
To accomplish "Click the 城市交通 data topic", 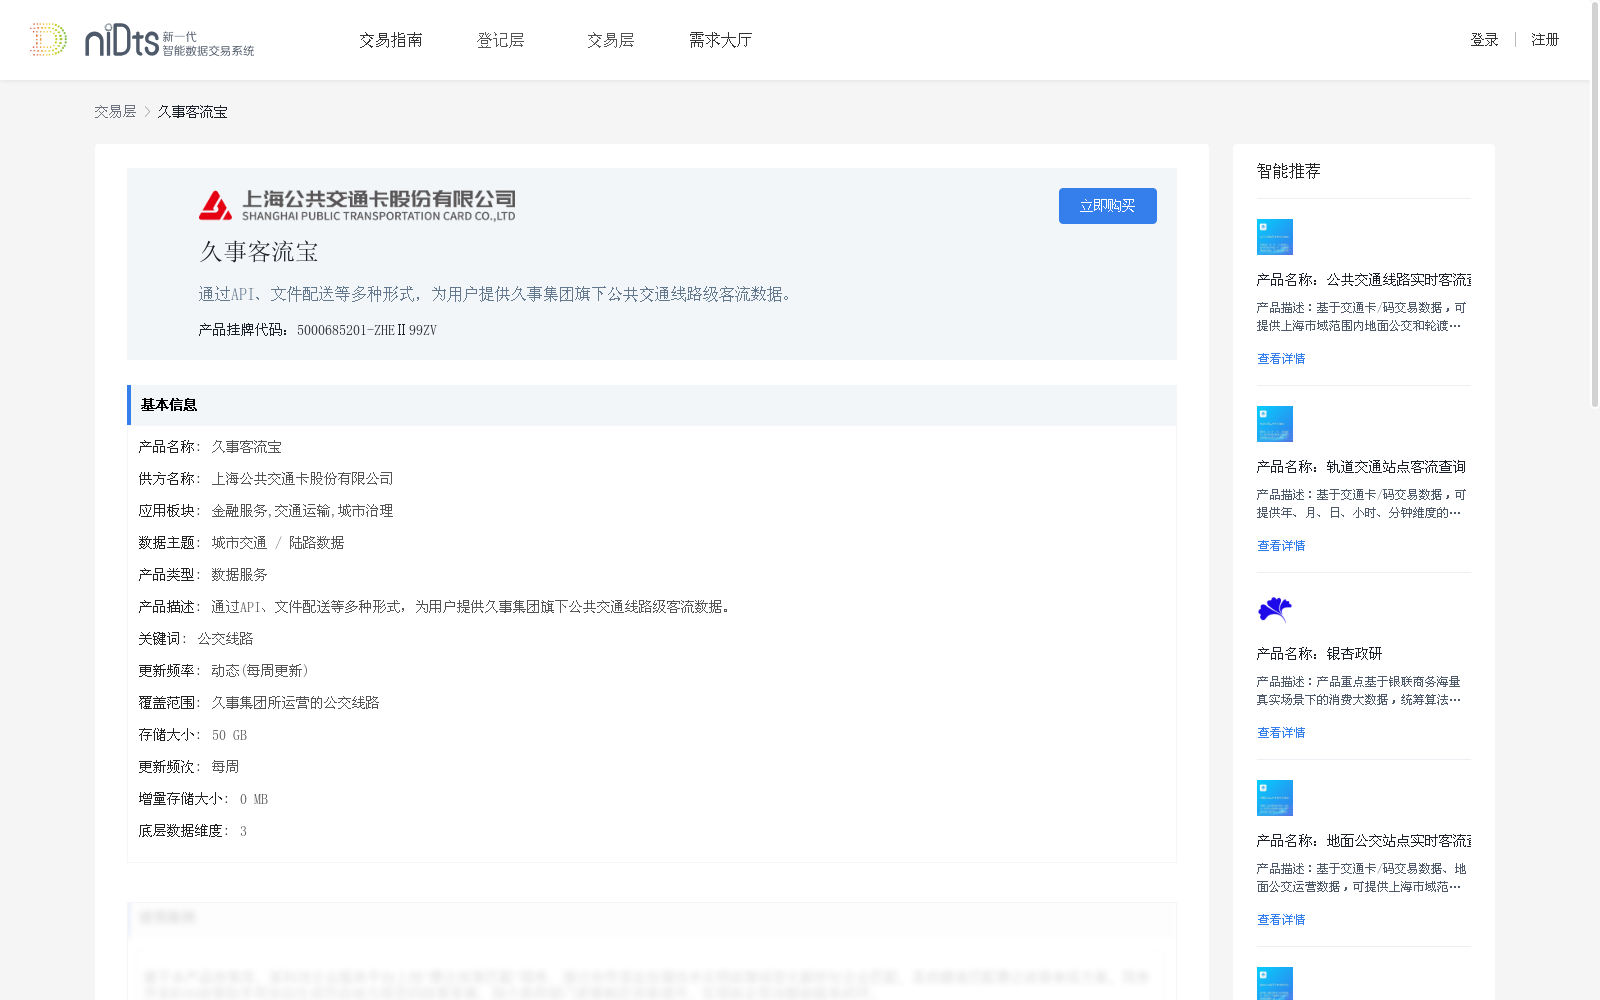I will tap(239, 543).
